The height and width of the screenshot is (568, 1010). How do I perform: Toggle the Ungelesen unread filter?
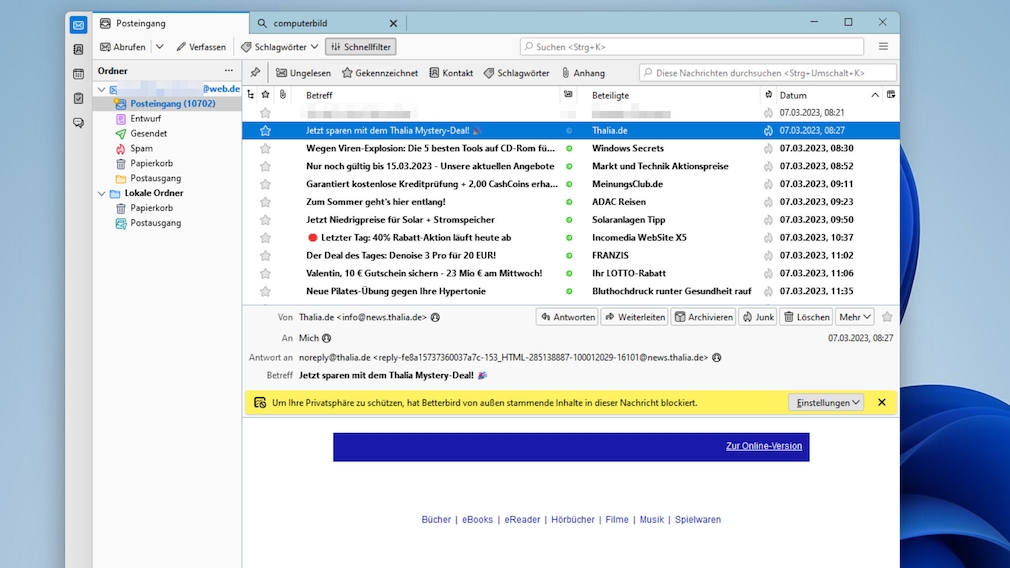coord(303,73)
